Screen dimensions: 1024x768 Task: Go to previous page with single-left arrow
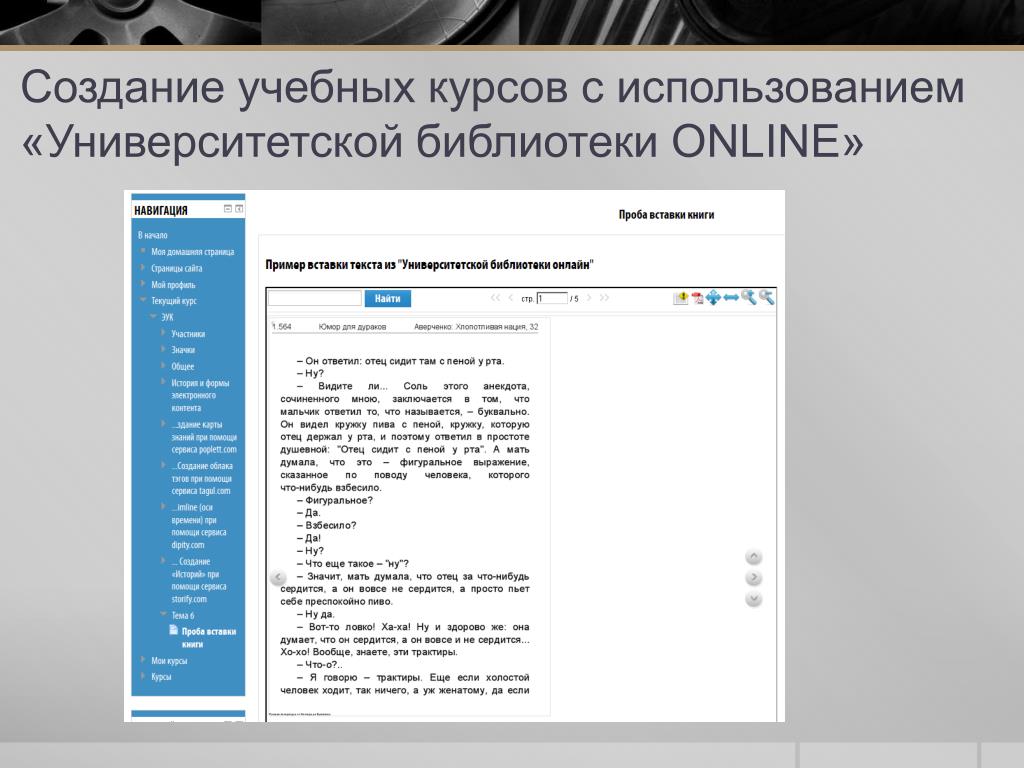tap(511, 298)
